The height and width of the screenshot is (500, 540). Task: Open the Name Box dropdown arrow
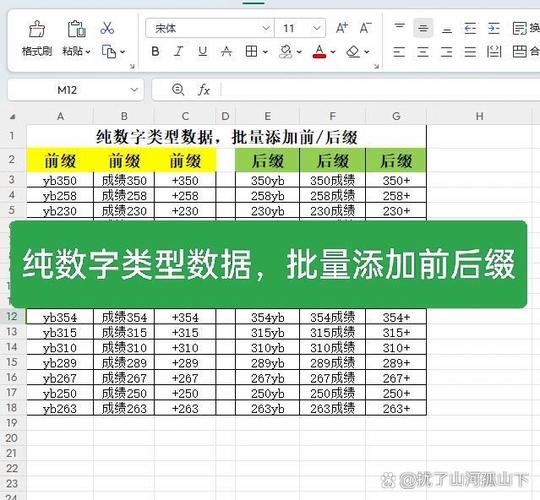[134, 90]
